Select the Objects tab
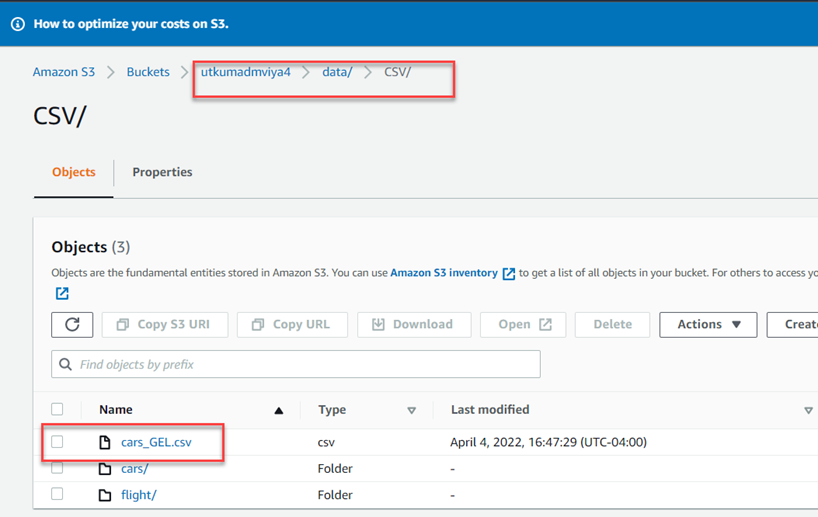This screenshot has width=818, height=517. pos(74,172)
